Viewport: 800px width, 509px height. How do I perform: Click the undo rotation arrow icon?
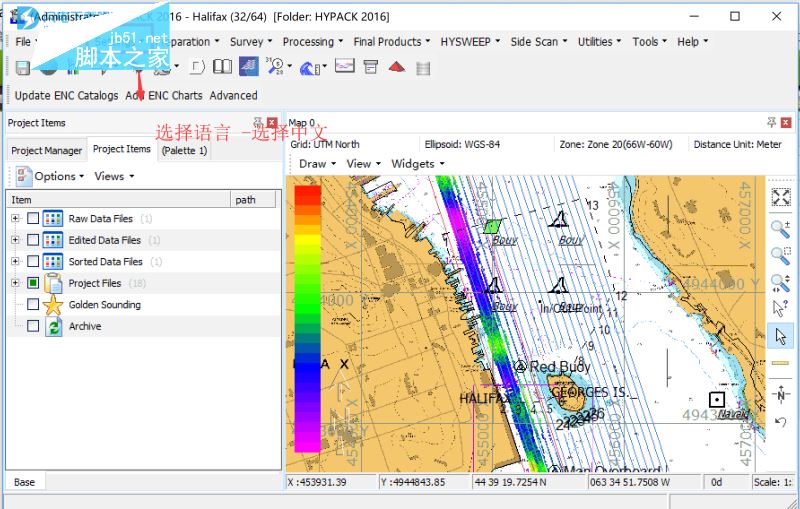pyautogui.click(x=781, y=422)
